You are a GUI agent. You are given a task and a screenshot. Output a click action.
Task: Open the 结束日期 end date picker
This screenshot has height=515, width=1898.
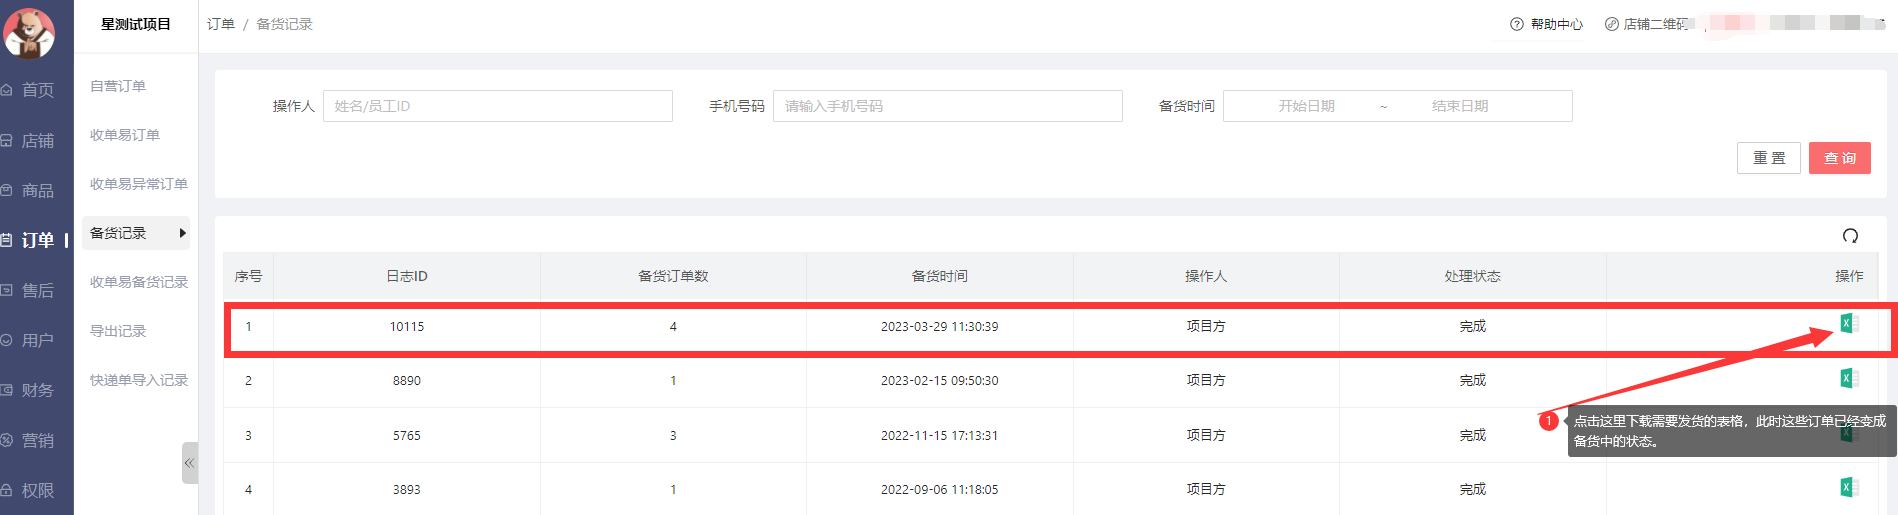(x=1459, y=106)
